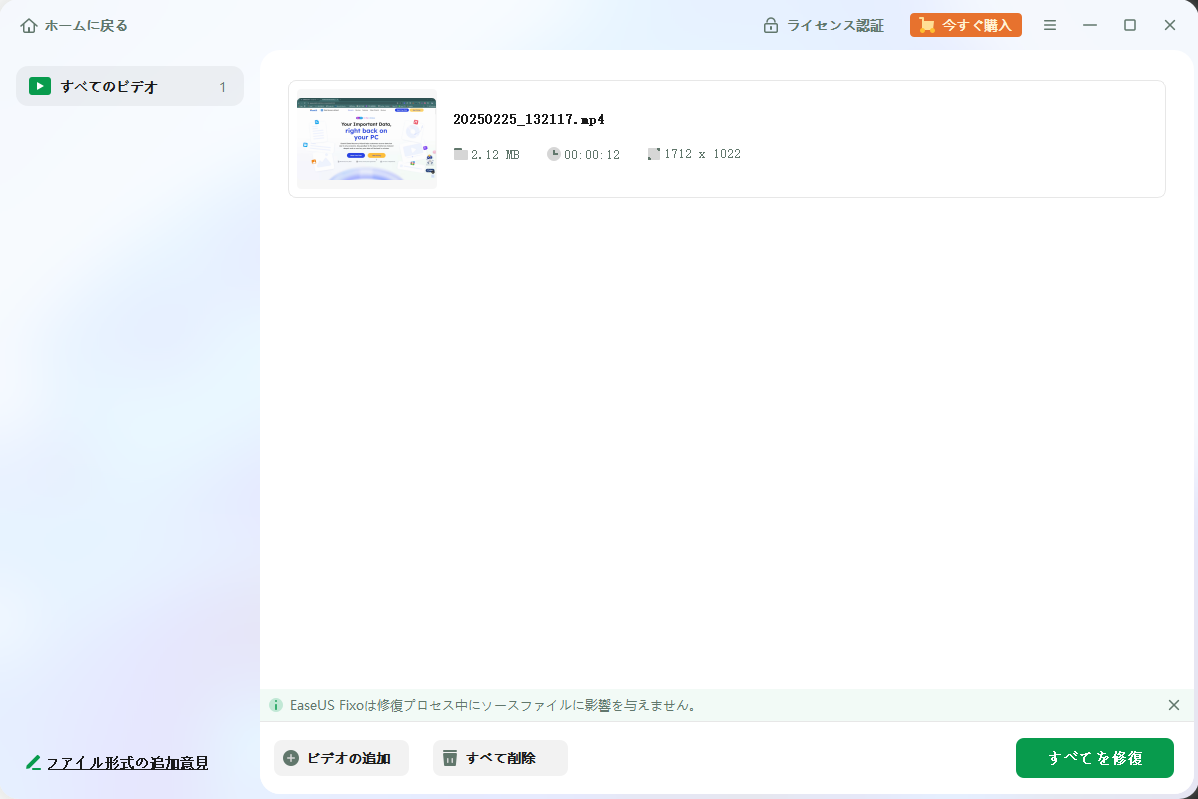Click the video thumbnail preview

pyautogui.click(x=367, y=139)
